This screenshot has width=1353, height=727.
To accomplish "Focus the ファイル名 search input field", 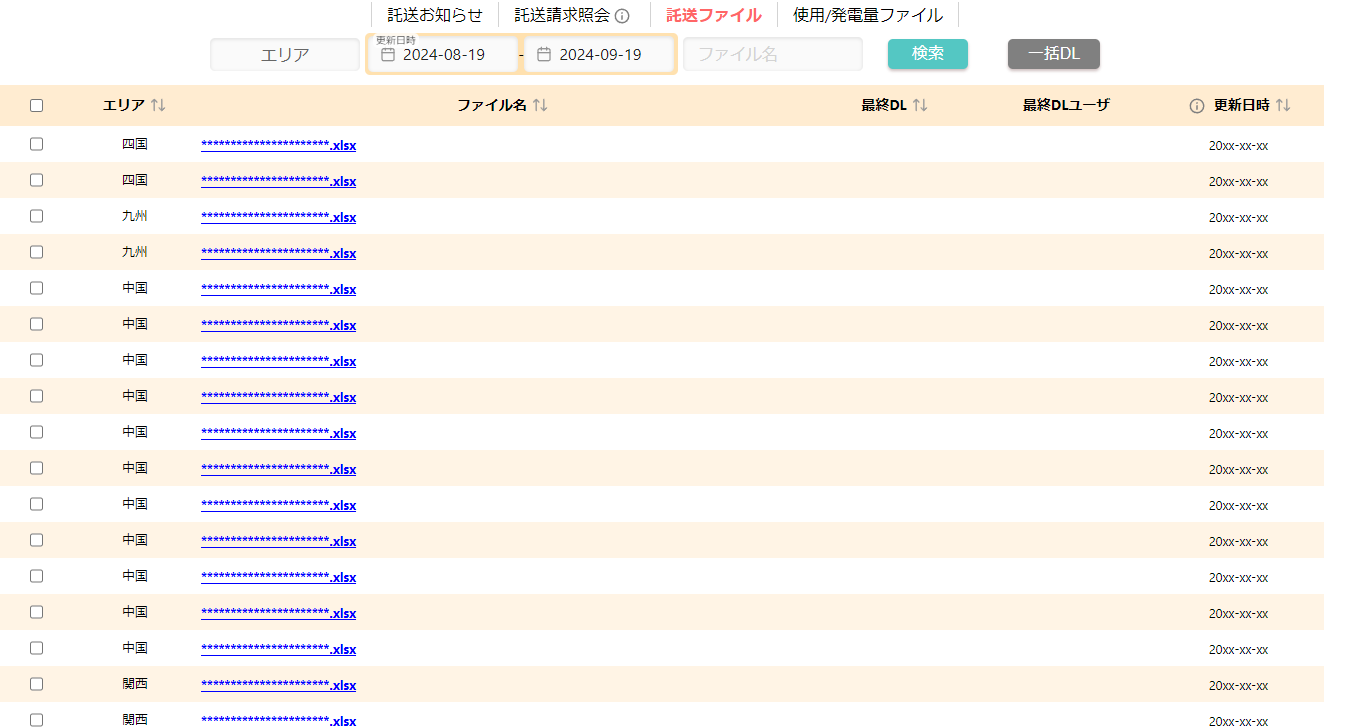I will pyautogui.click(x=773, y=55).
